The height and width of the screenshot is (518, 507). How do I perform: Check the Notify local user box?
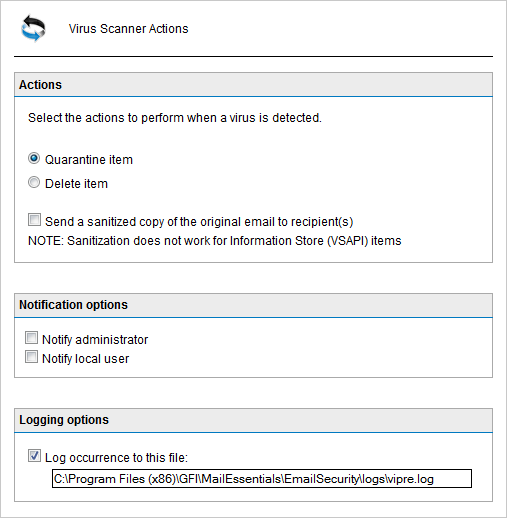coord(31,357)
